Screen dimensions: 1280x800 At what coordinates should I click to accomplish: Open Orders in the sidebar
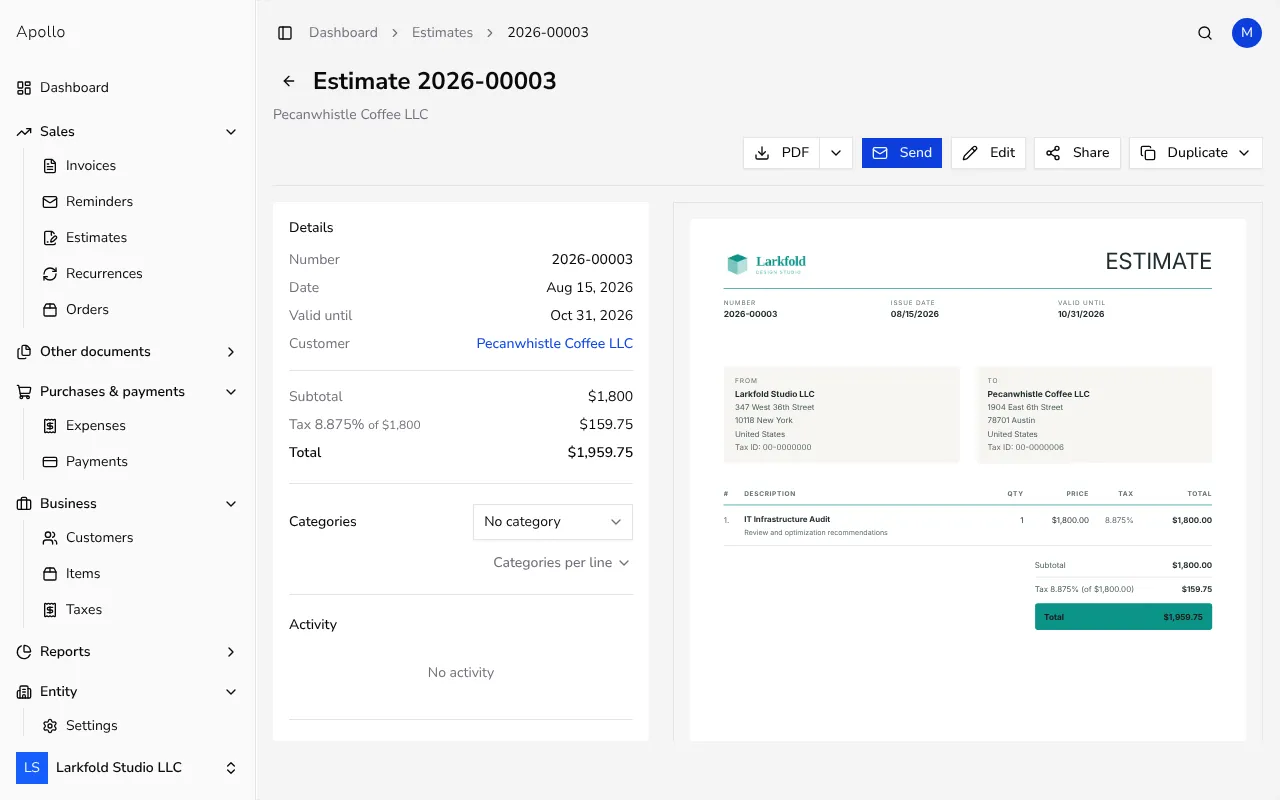pos(139,310)
